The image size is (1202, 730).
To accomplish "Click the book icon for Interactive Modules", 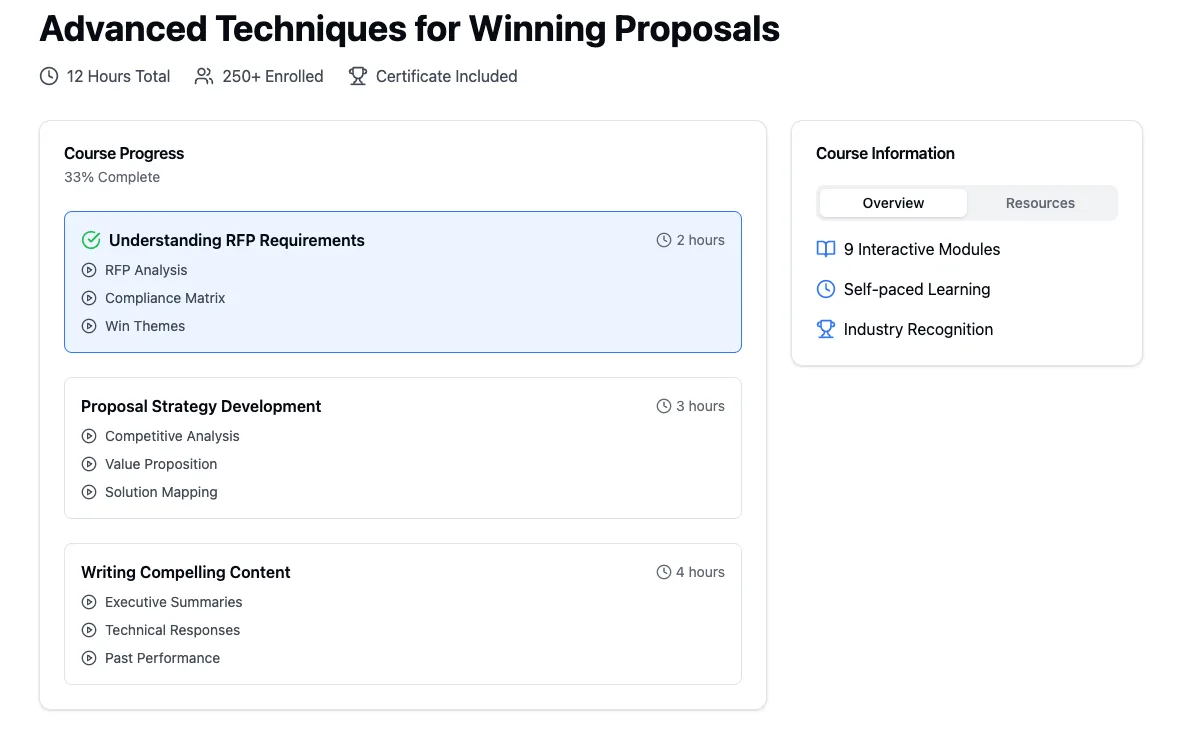I will [x=826, y=249].
